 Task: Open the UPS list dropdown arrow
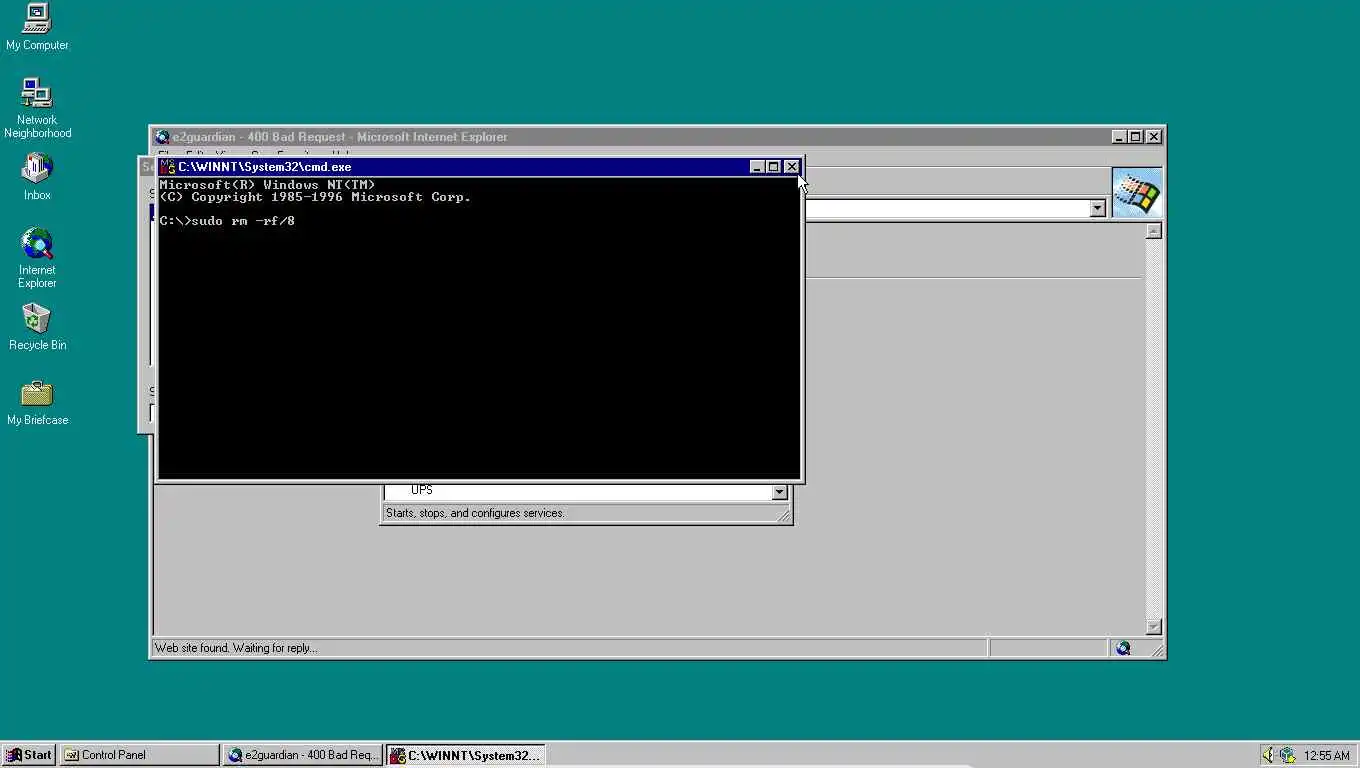pos(779,492)
